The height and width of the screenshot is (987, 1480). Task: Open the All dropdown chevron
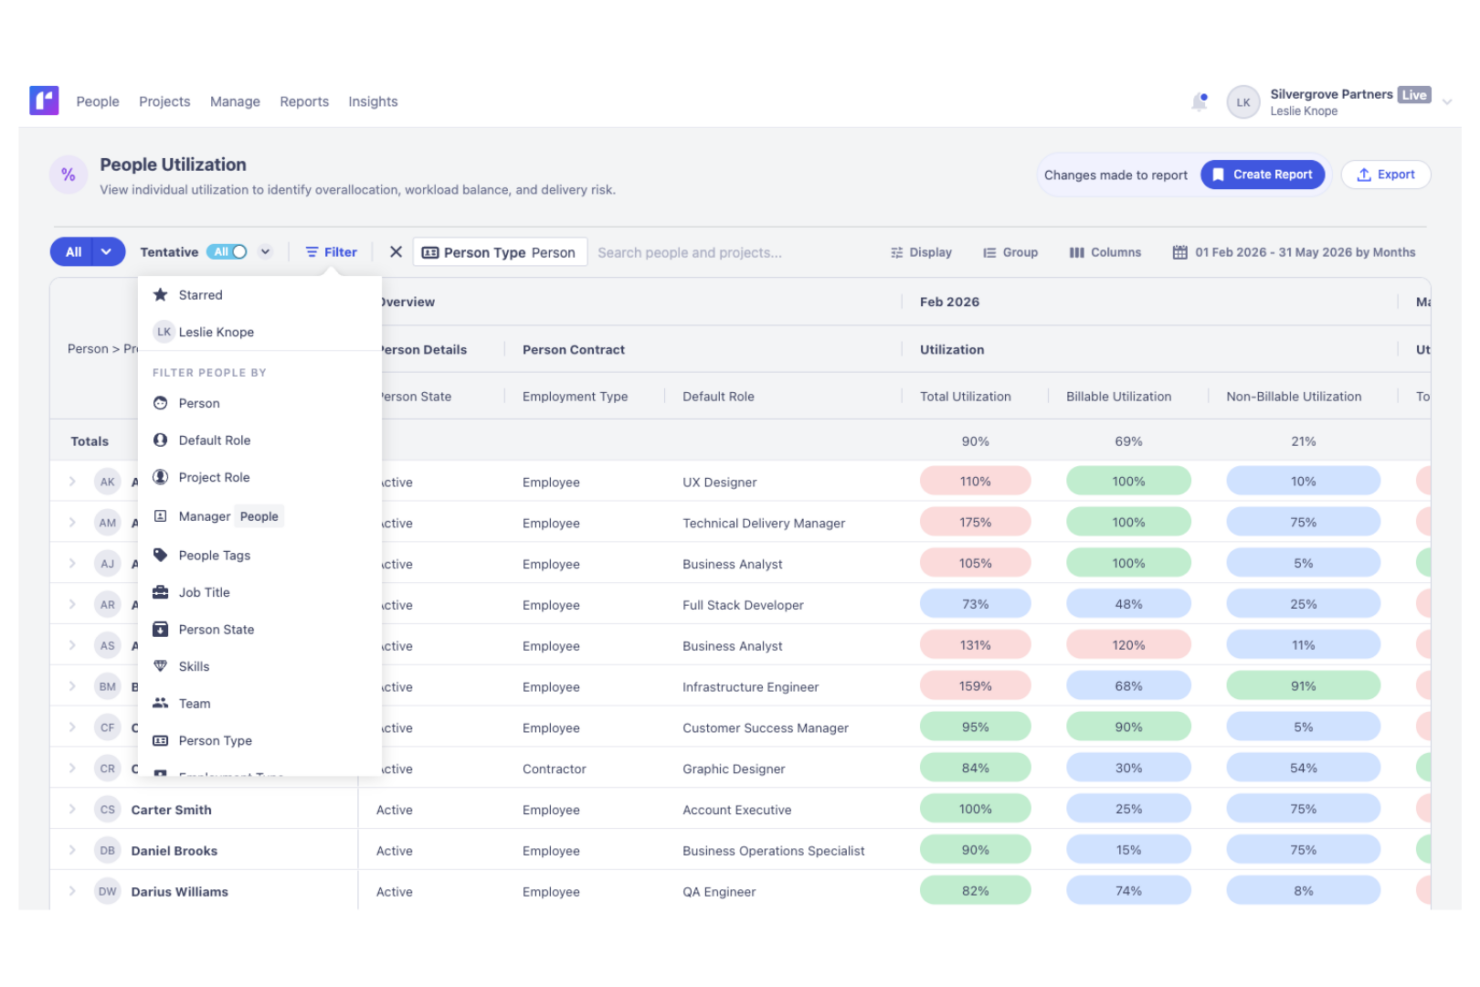pyautogui.click(x=106, y=252)
